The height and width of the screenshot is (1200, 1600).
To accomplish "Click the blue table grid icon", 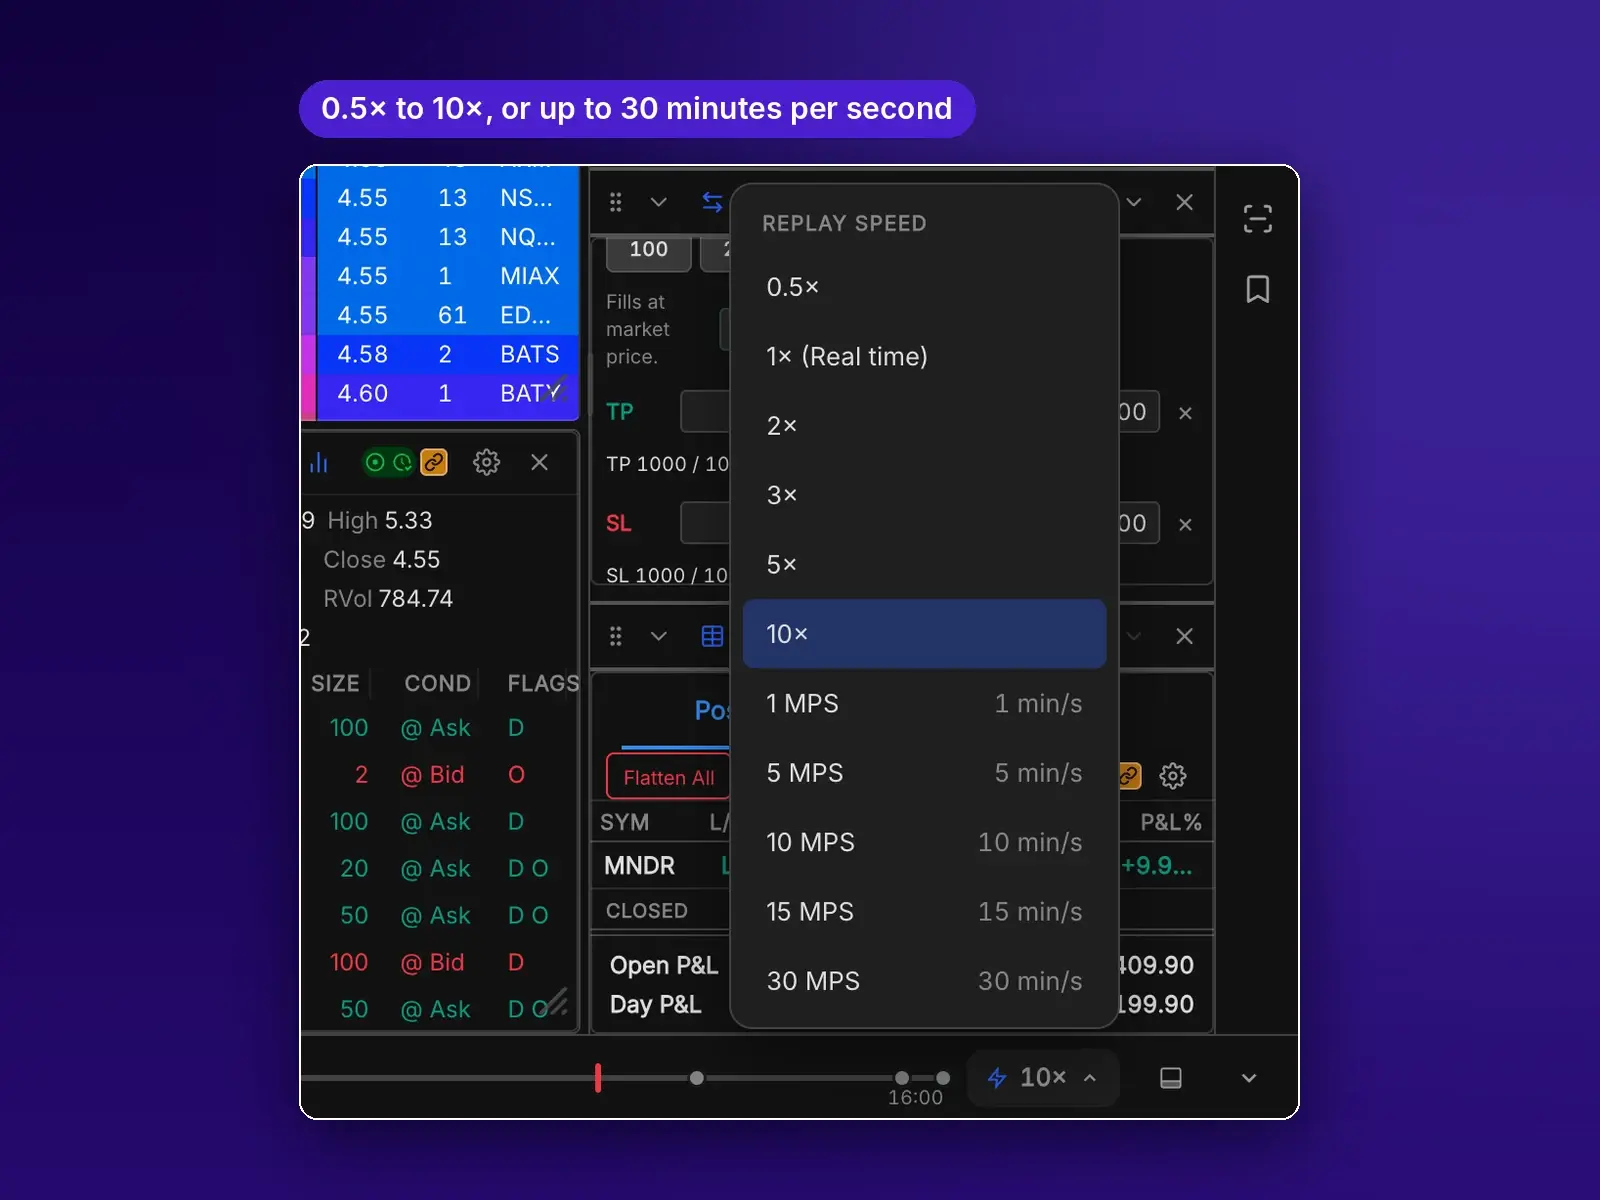I will click(712, 636).
